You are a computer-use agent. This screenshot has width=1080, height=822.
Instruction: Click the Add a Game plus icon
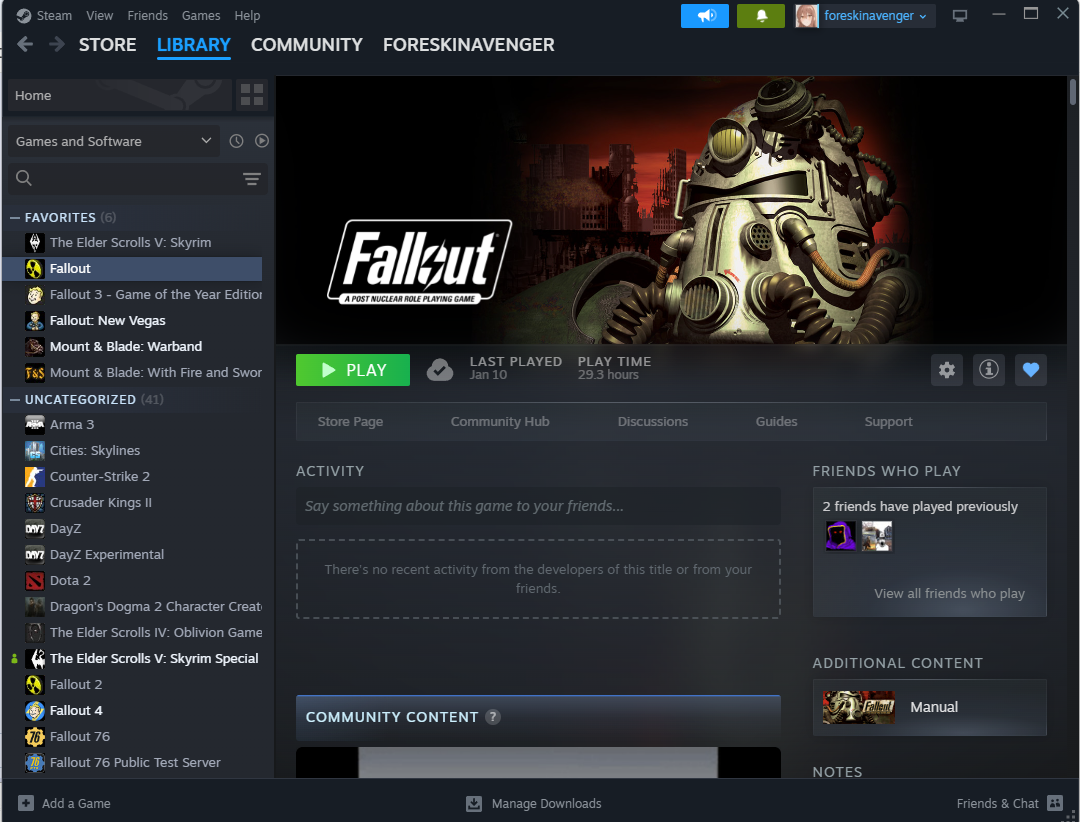click(25, 803)
